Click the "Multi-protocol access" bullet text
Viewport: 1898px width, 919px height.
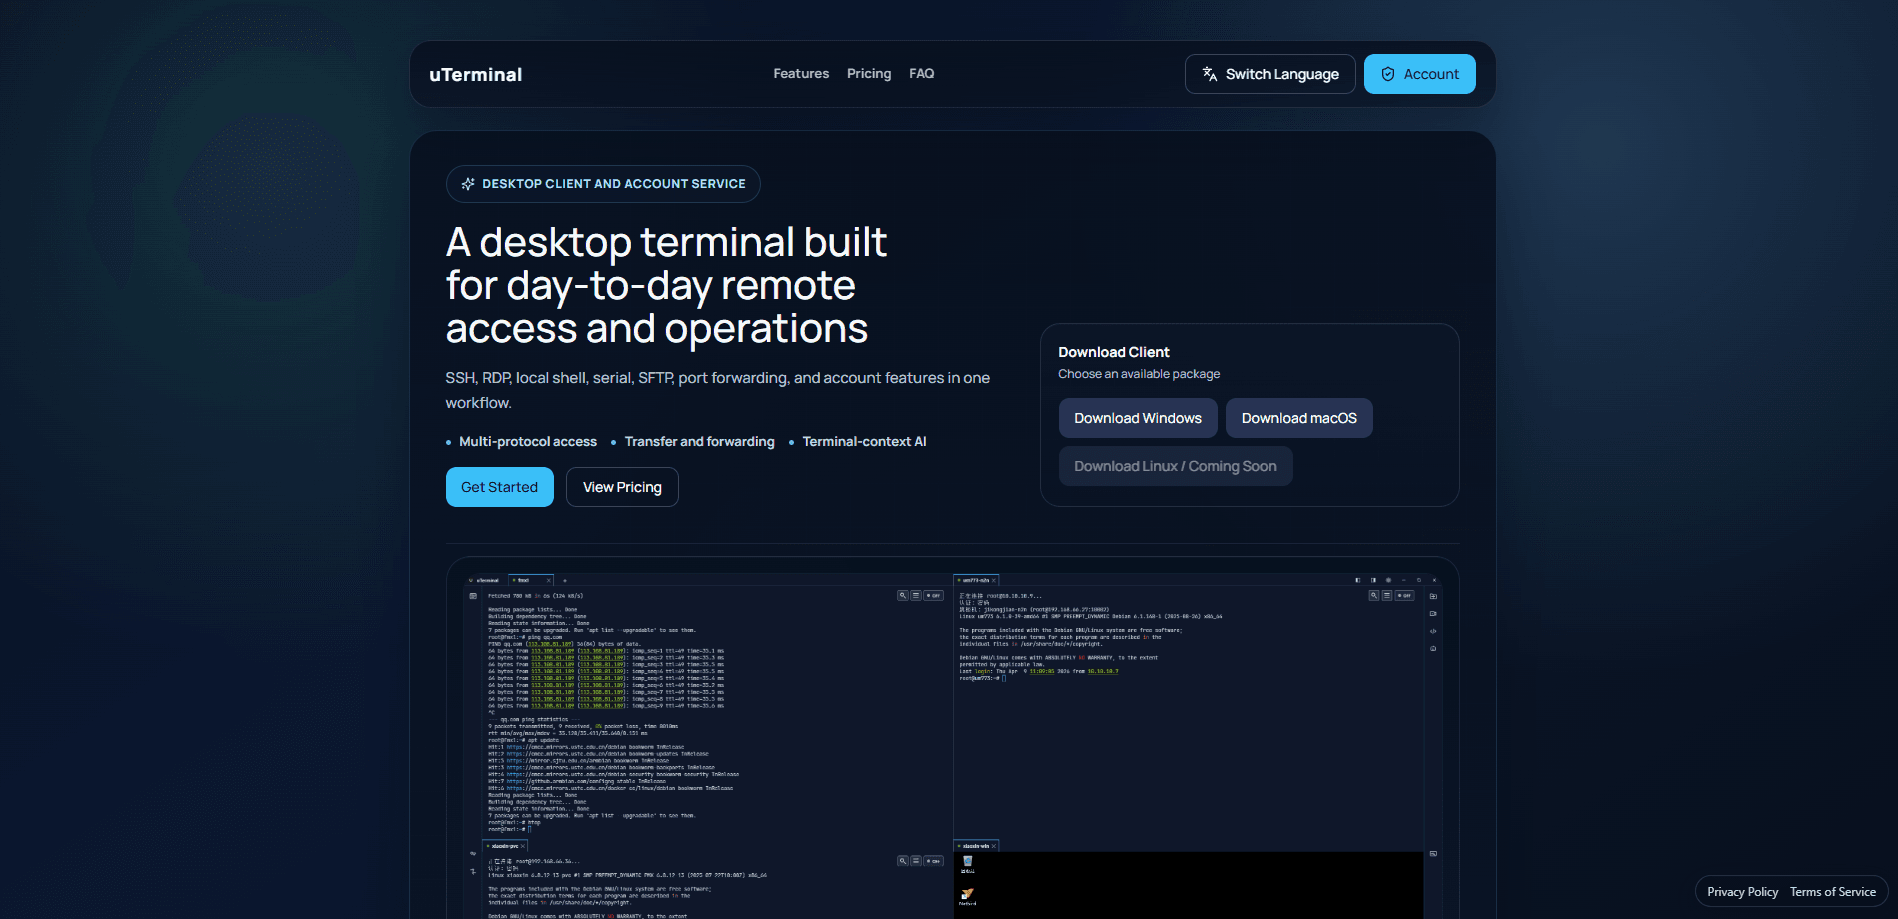pos(528,442)
